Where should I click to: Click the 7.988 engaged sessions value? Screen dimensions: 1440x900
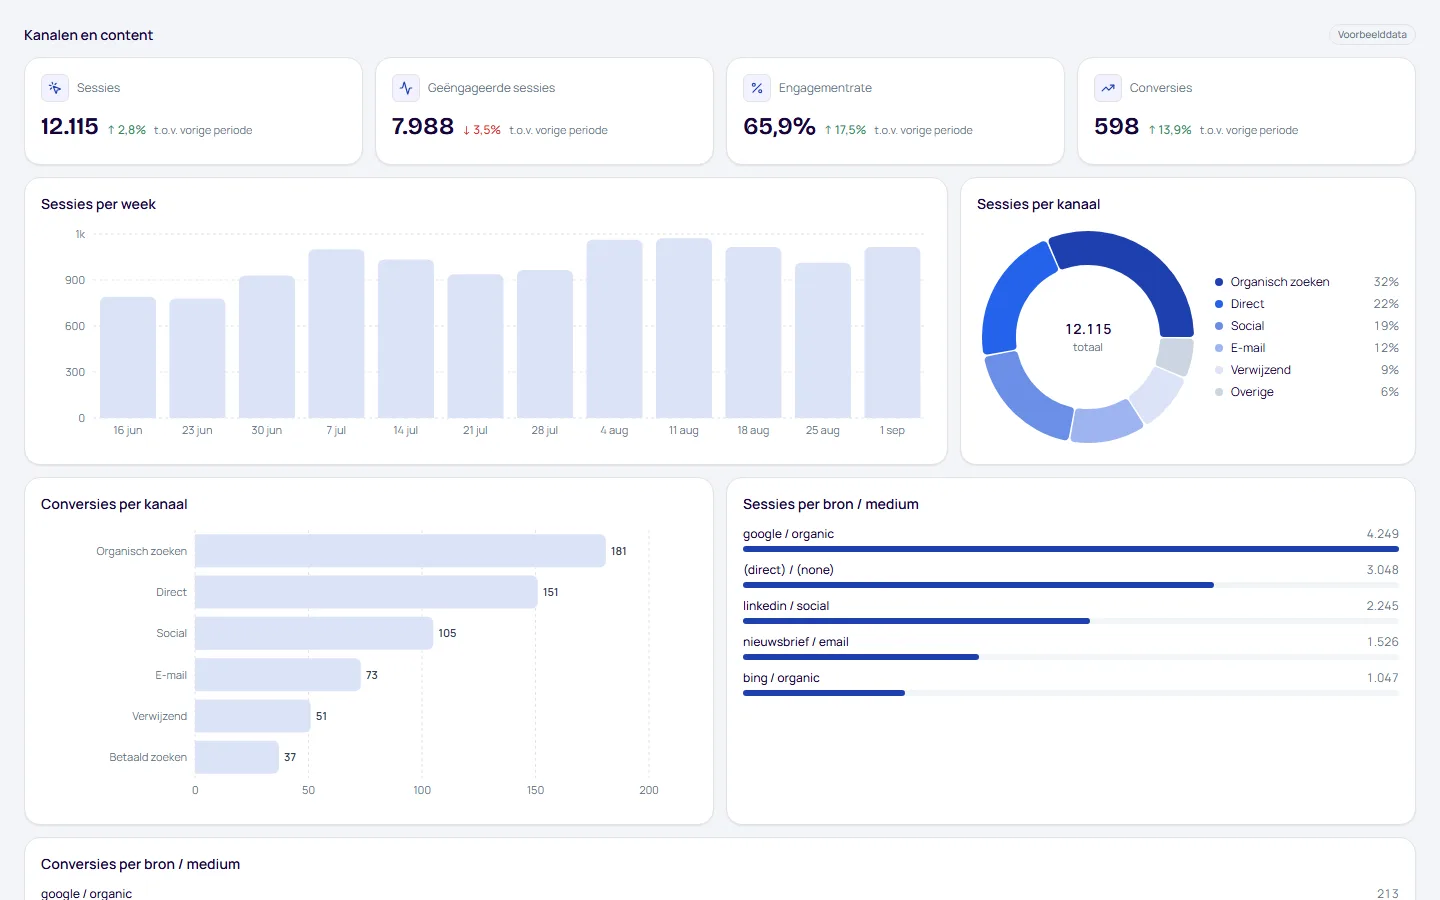pyautogui.click(x=423, y=127)
